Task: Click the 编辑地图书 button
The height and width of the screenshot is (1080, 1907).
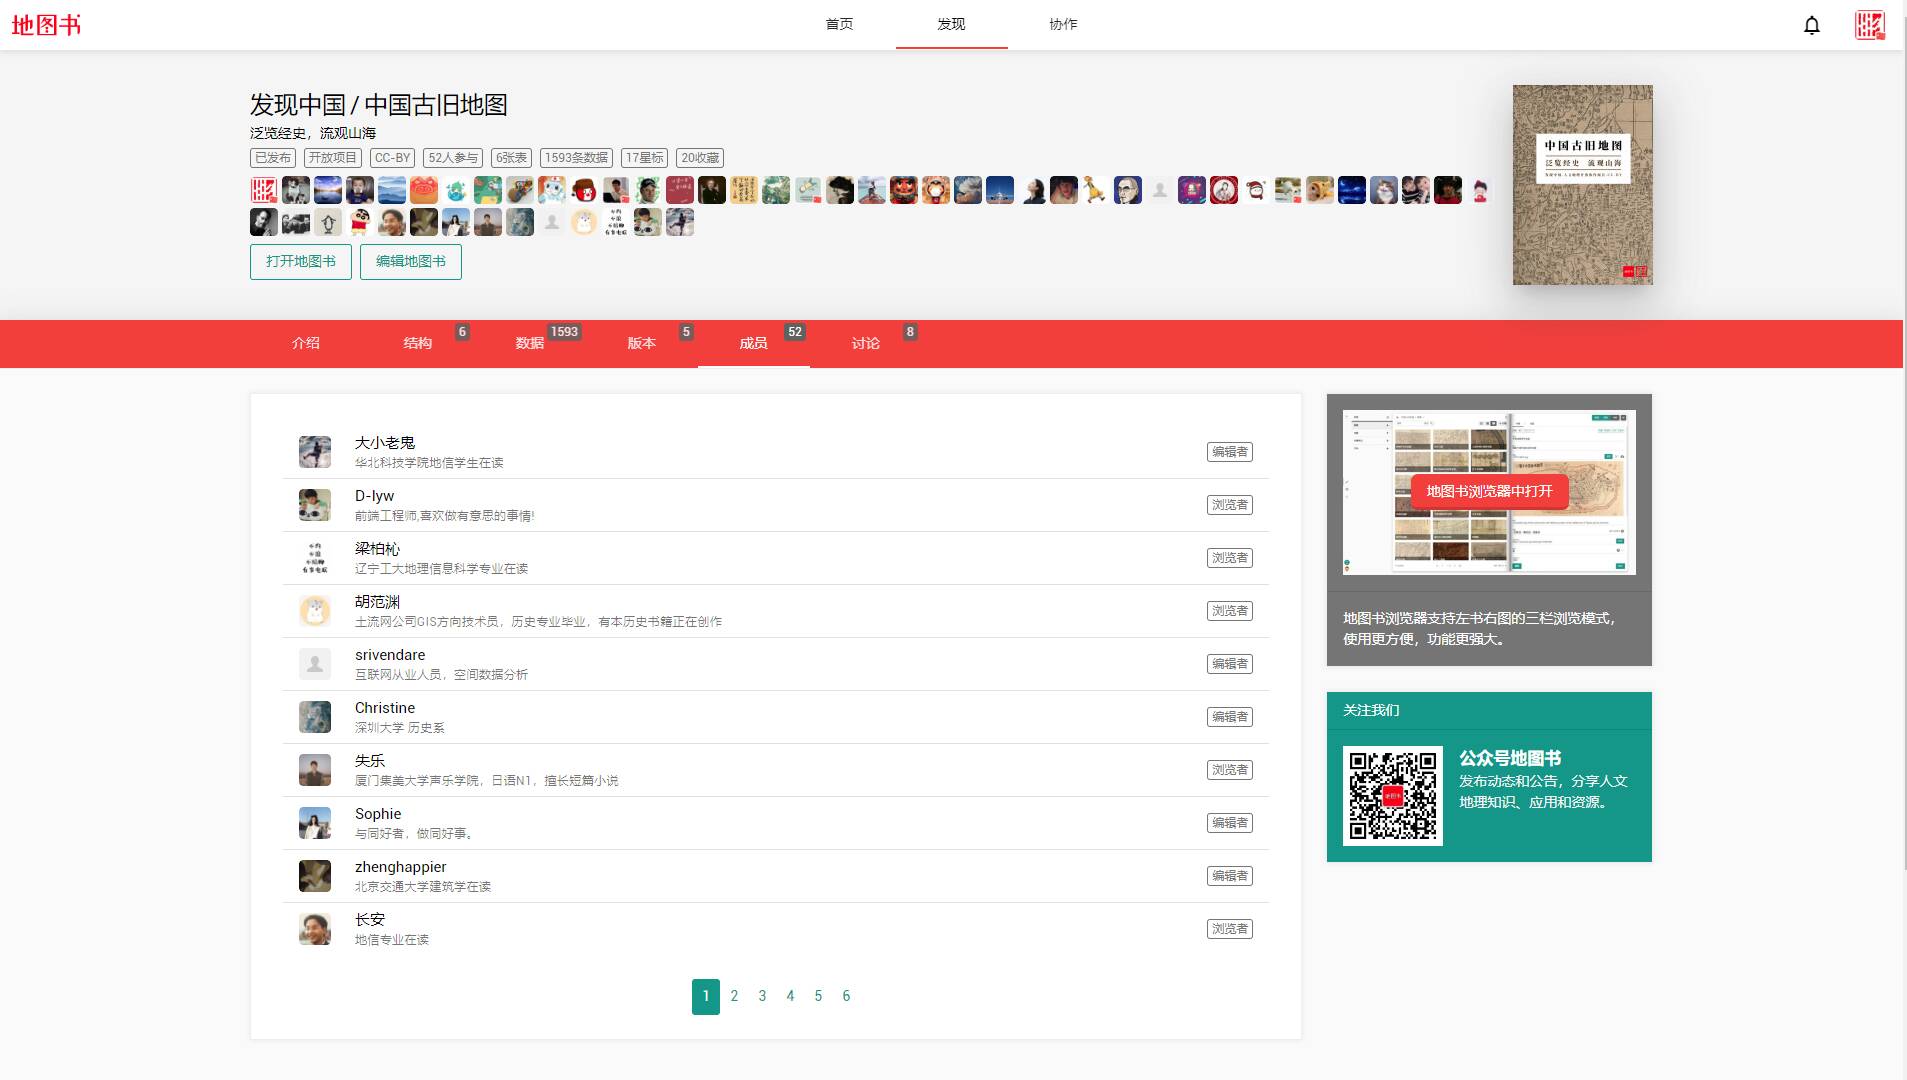Action: coord(411,262)
